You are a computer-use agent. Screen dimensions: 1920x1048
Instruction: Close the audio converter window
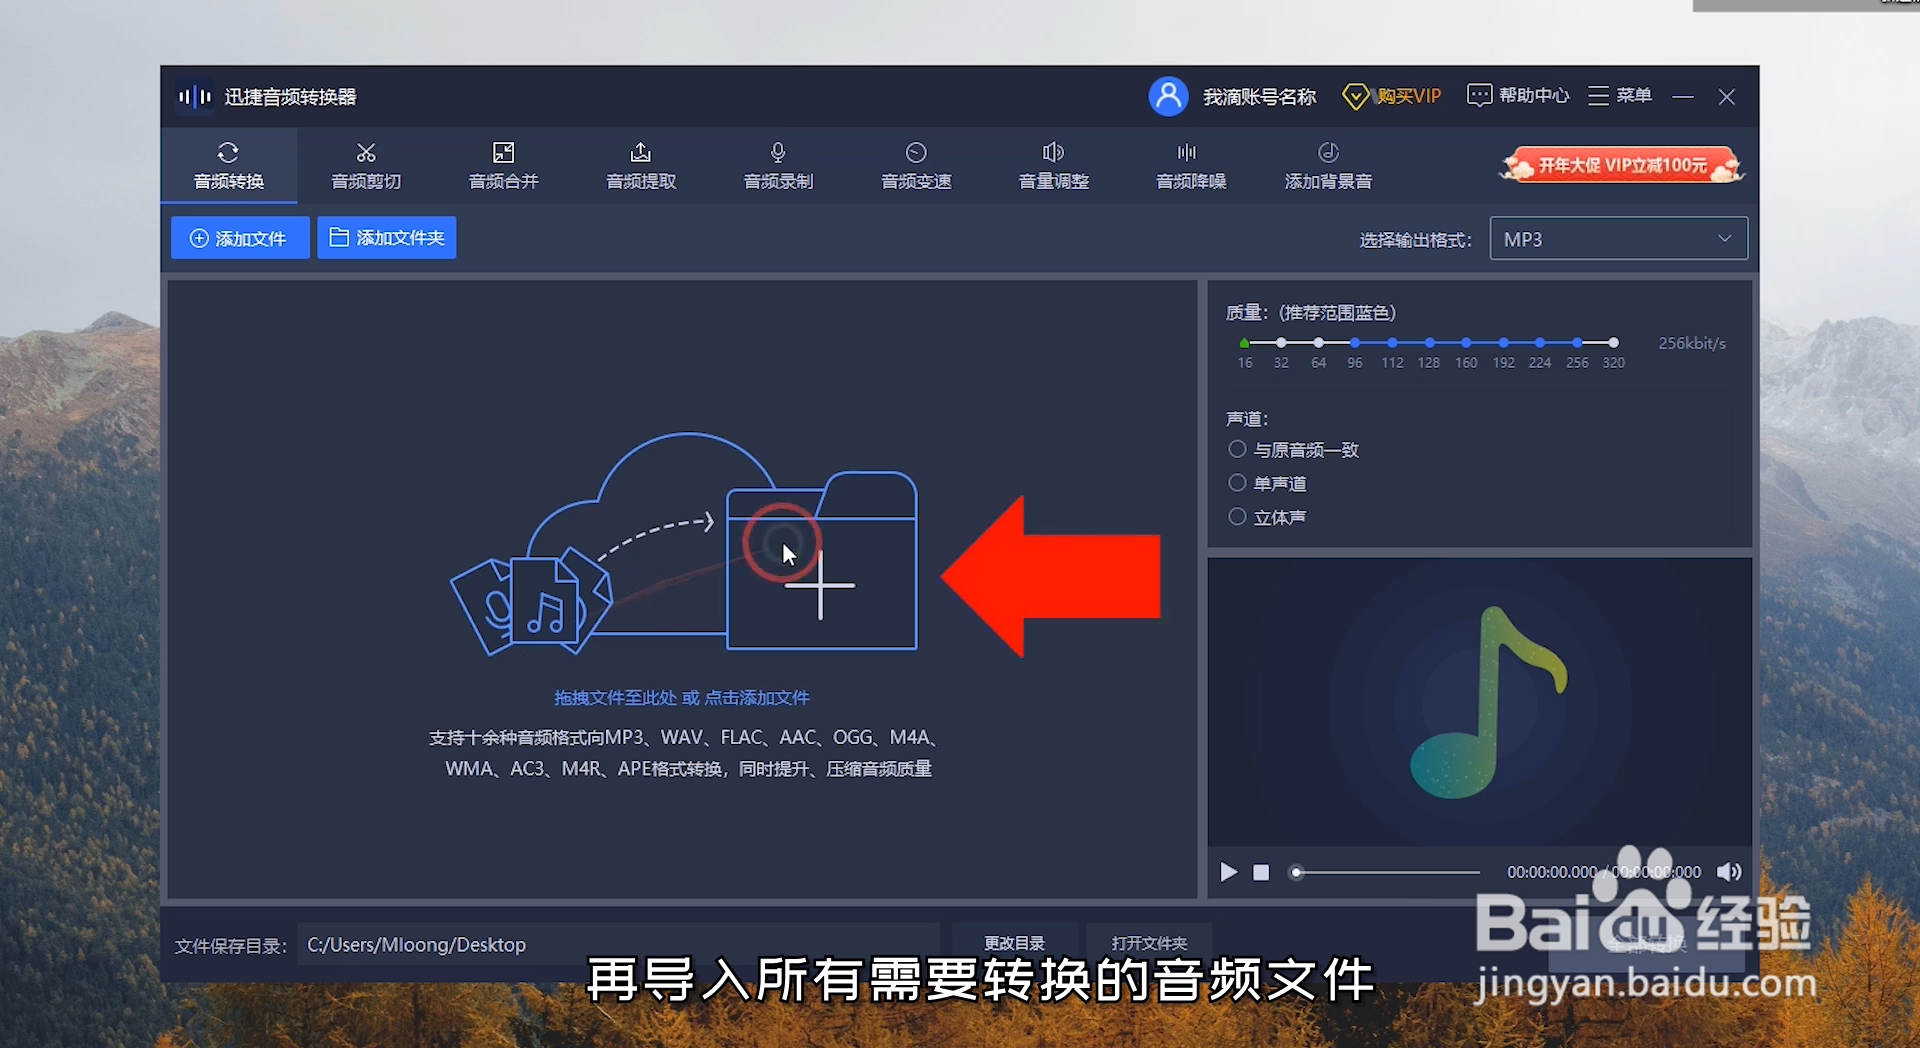1726,96
